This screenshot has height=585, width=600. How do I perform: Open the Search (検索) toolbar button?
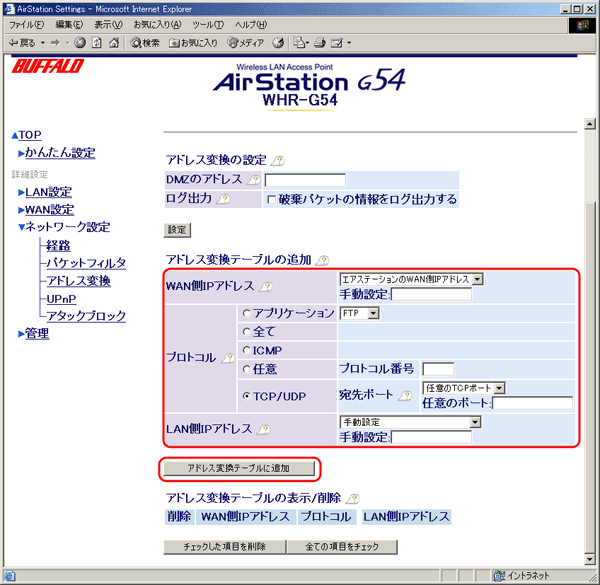[x=145, y=43]
